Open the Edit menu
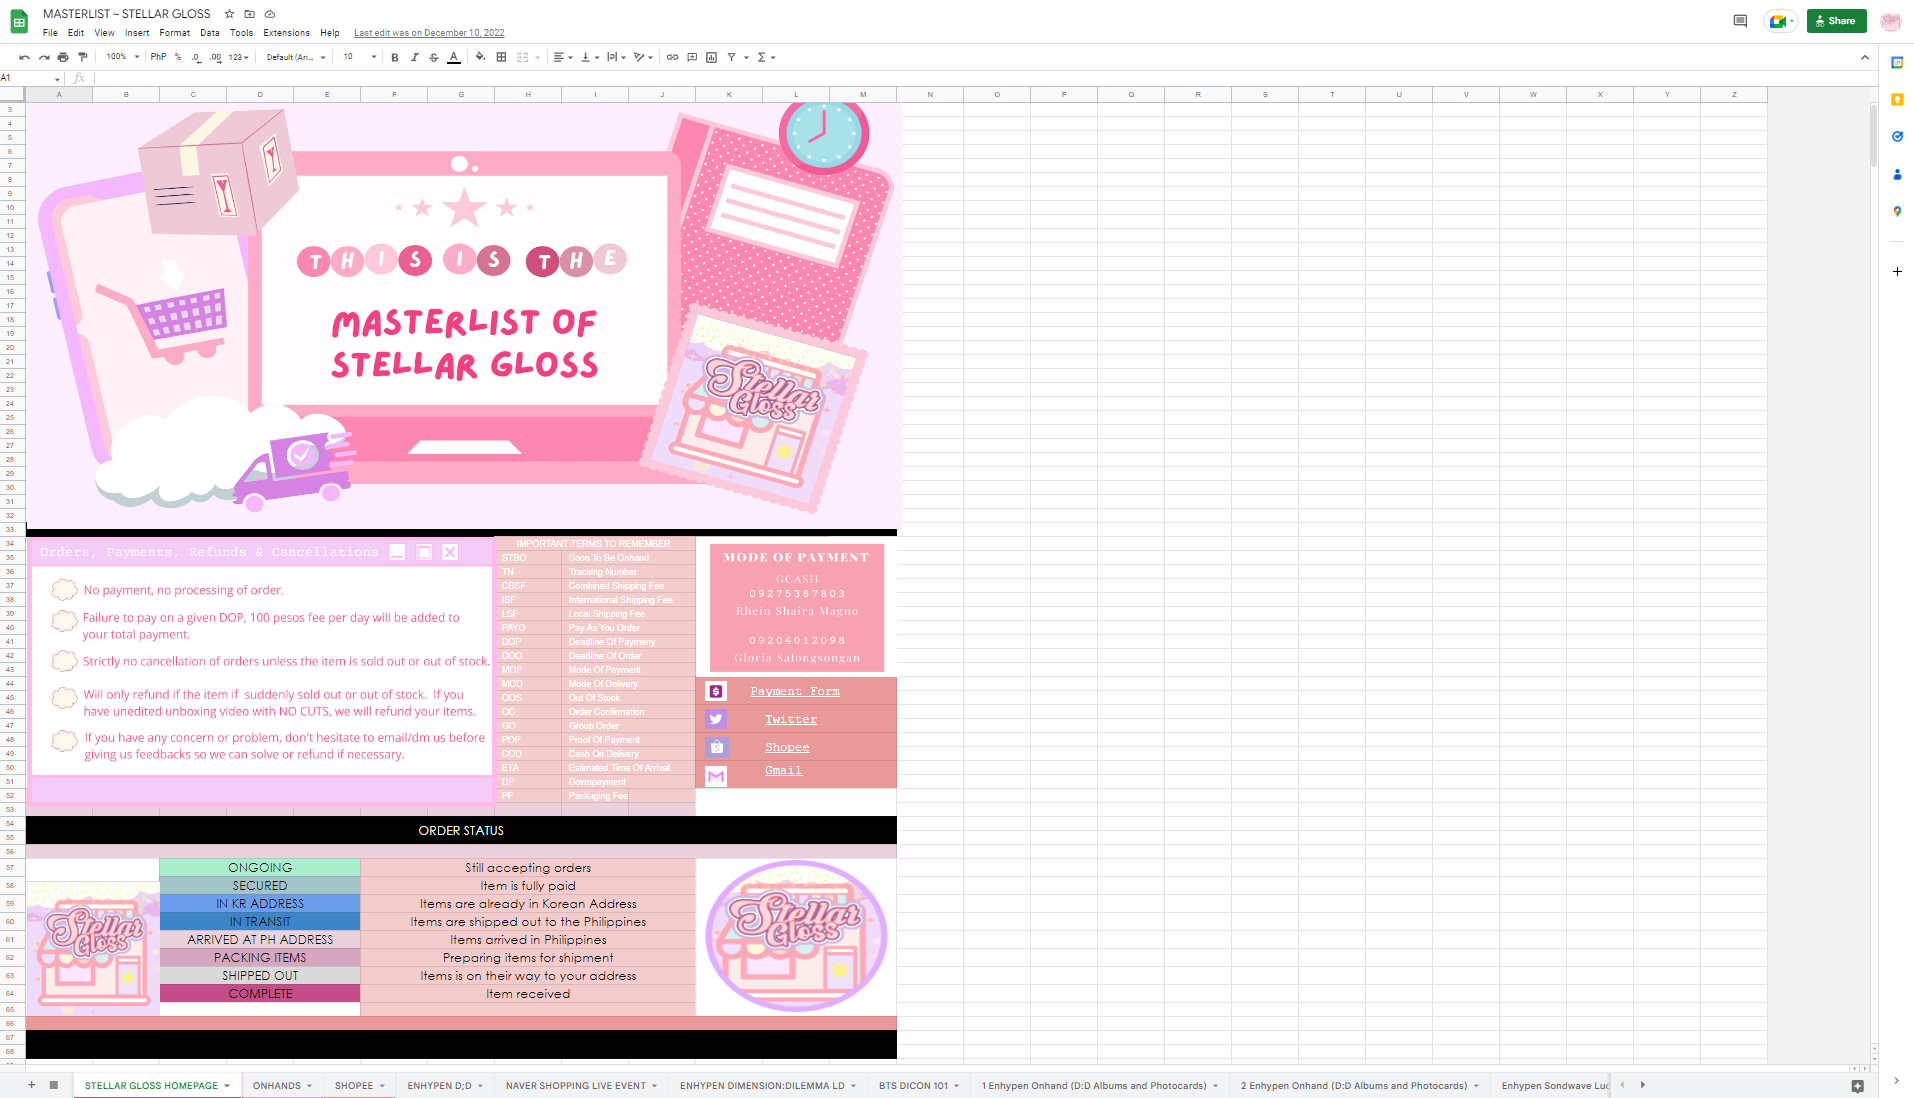Viewport: 1914px width, 1098px height. 76,33
